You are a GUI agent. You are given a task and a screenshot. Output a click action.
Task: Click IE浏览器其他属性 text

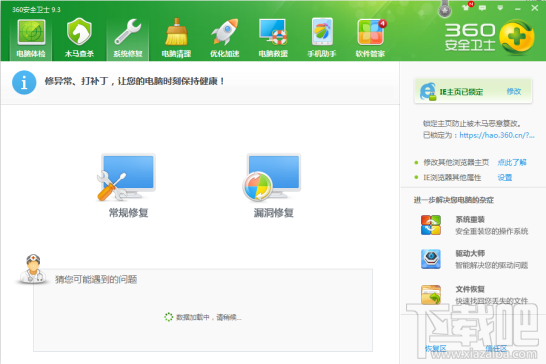452,178
